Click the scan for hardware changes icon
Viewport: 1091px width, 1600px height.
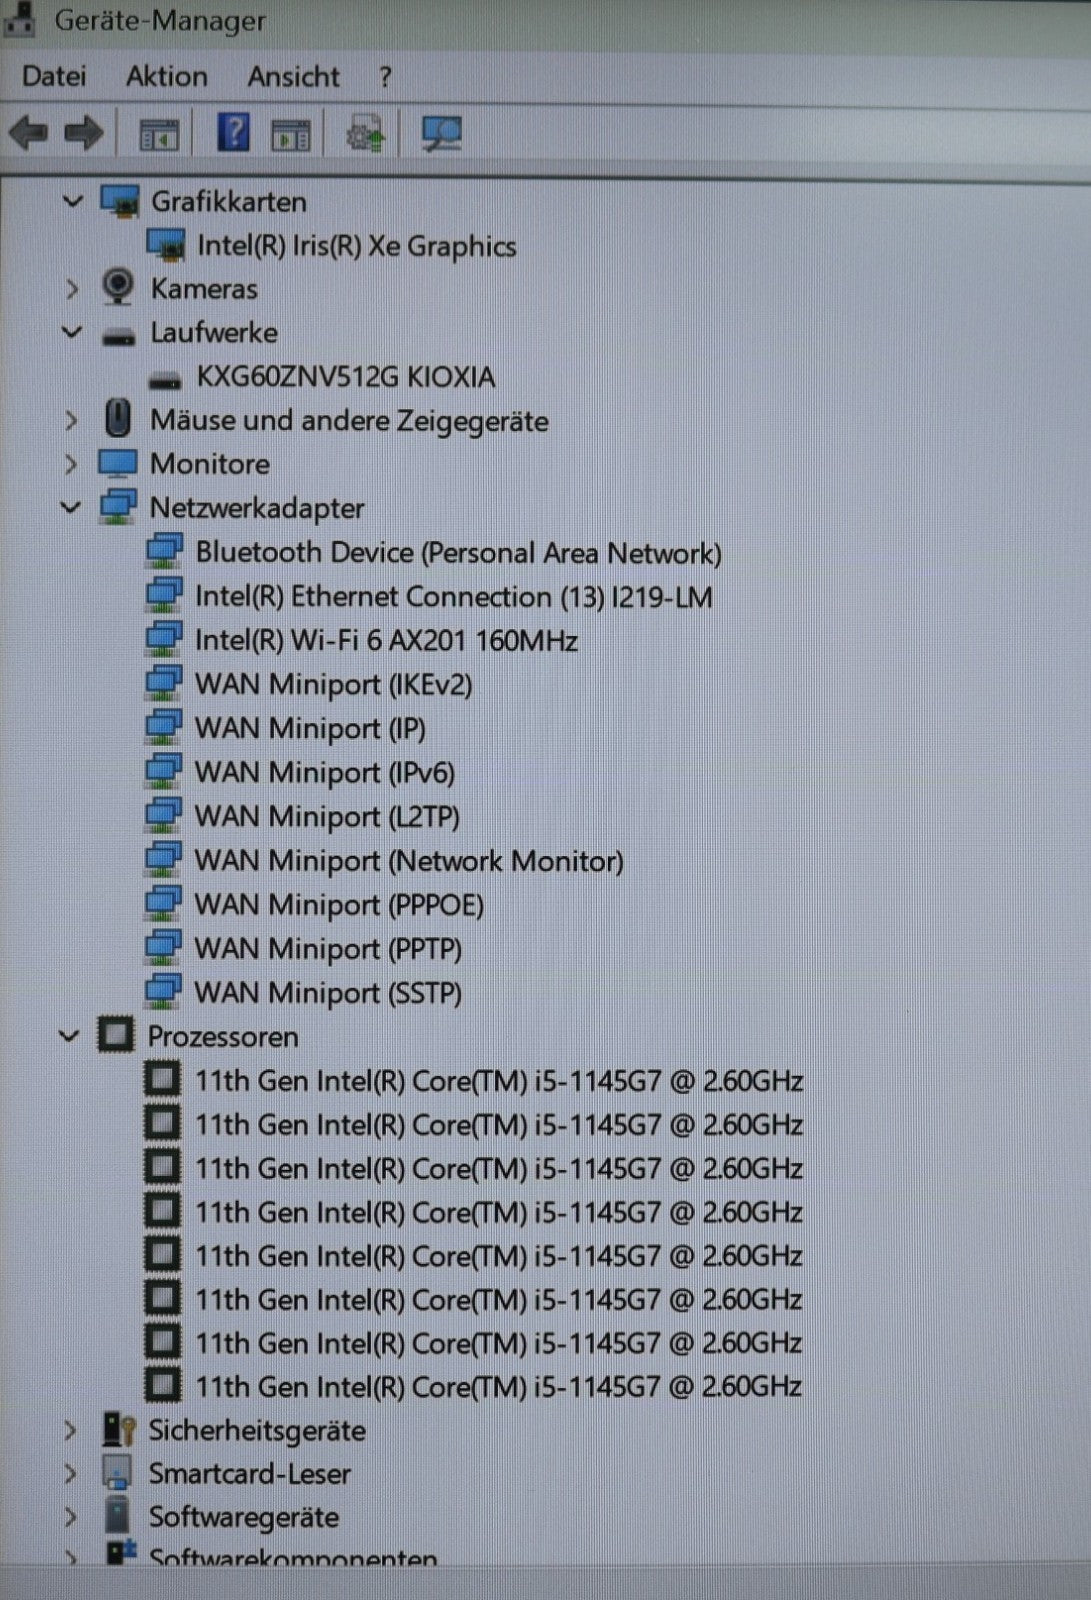[x=441, y=133]
